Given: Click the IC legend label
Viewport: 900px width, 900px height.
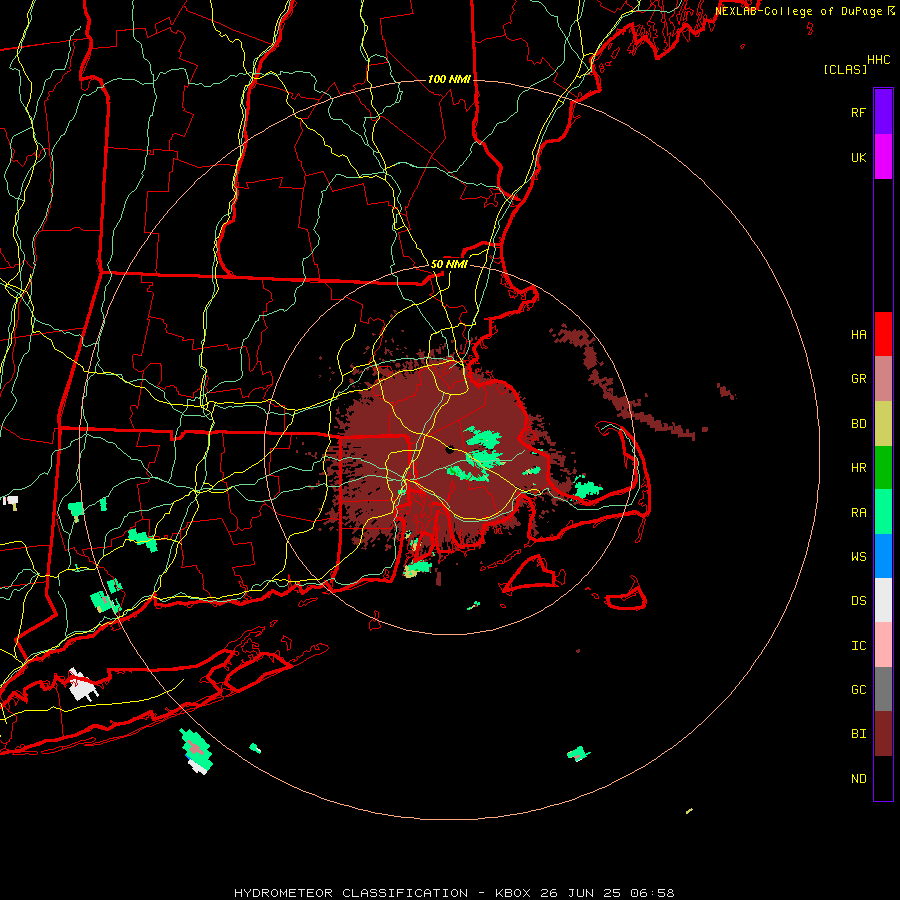Looking at the screenshot, I should point(858,646).
